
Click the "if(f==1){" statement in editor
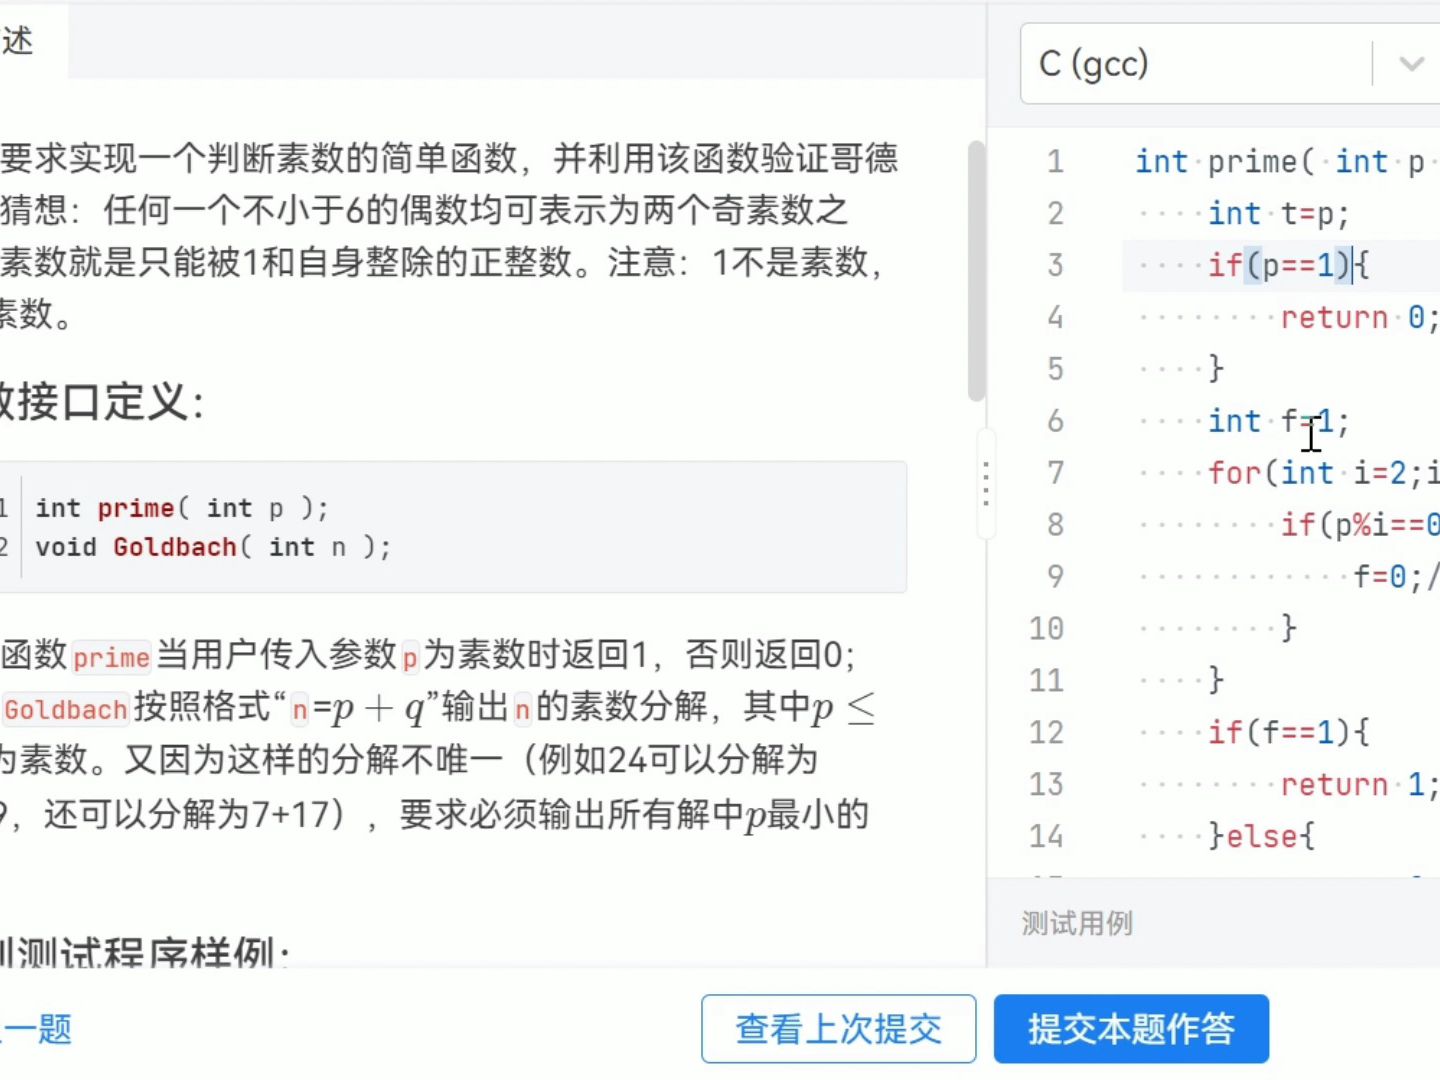[1288, 732]
